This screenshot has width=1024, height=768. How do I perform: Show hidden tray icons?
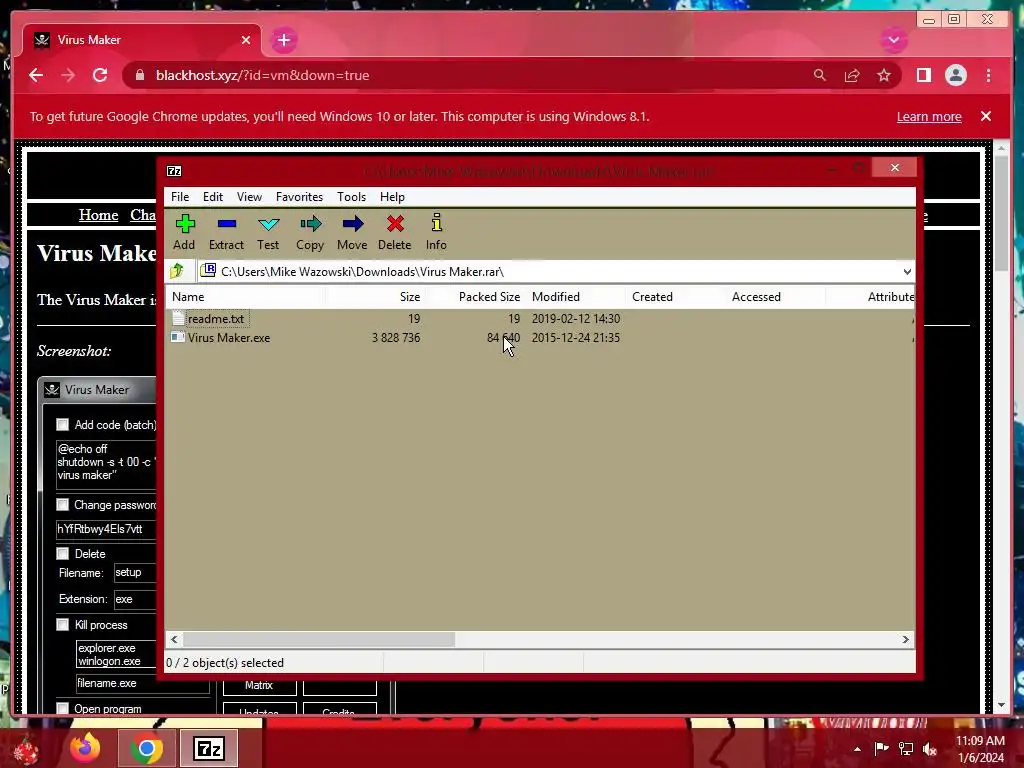857,750
